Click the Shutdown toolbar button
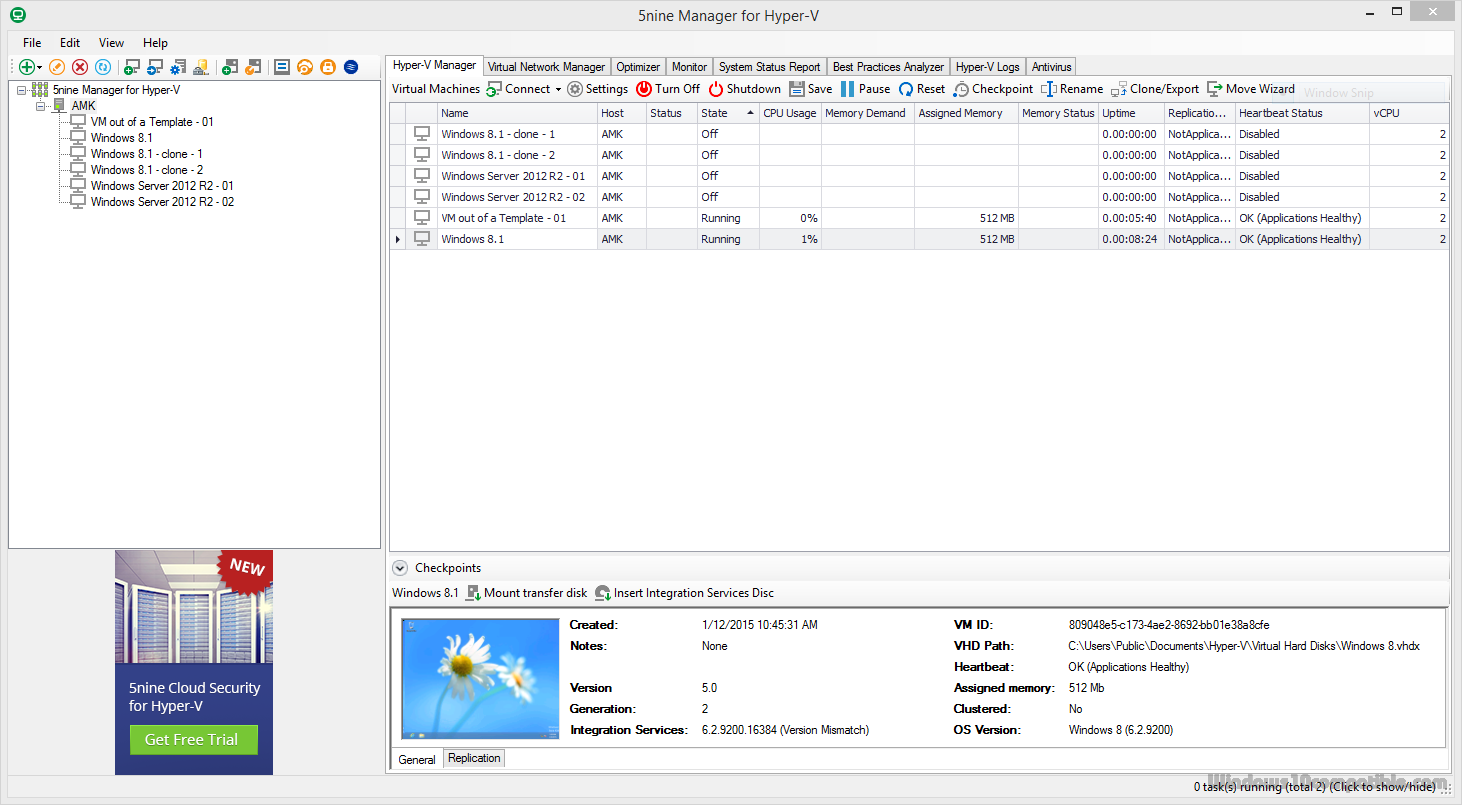The image size is (1462, 805). 745,89
